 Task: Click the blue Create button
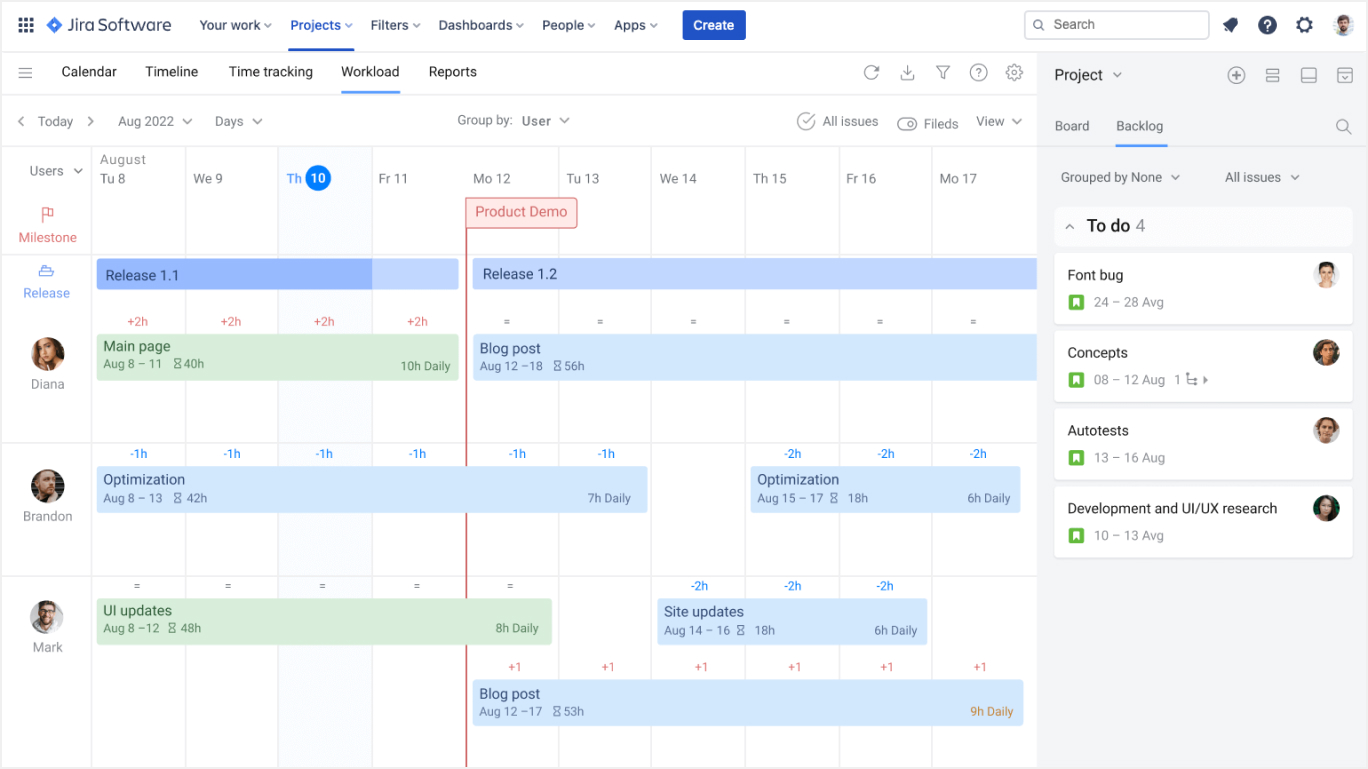point(713,25)
